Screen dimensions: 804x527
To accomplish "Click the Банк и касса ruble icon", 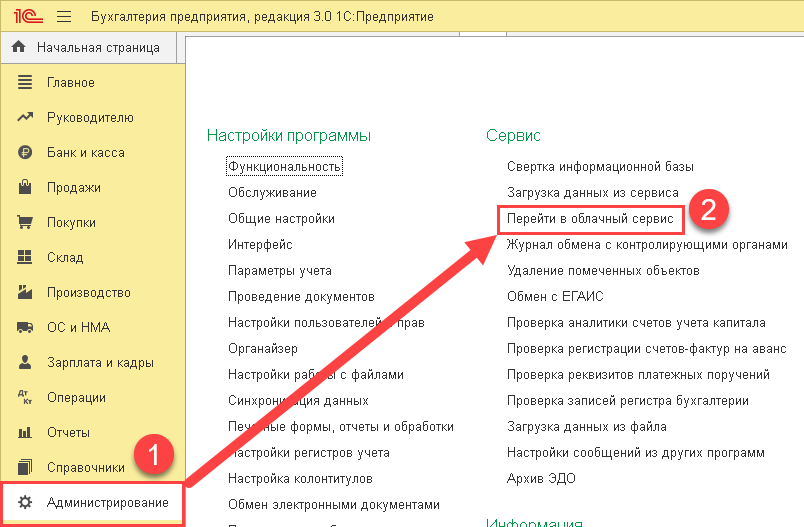I will pos(25,152).
